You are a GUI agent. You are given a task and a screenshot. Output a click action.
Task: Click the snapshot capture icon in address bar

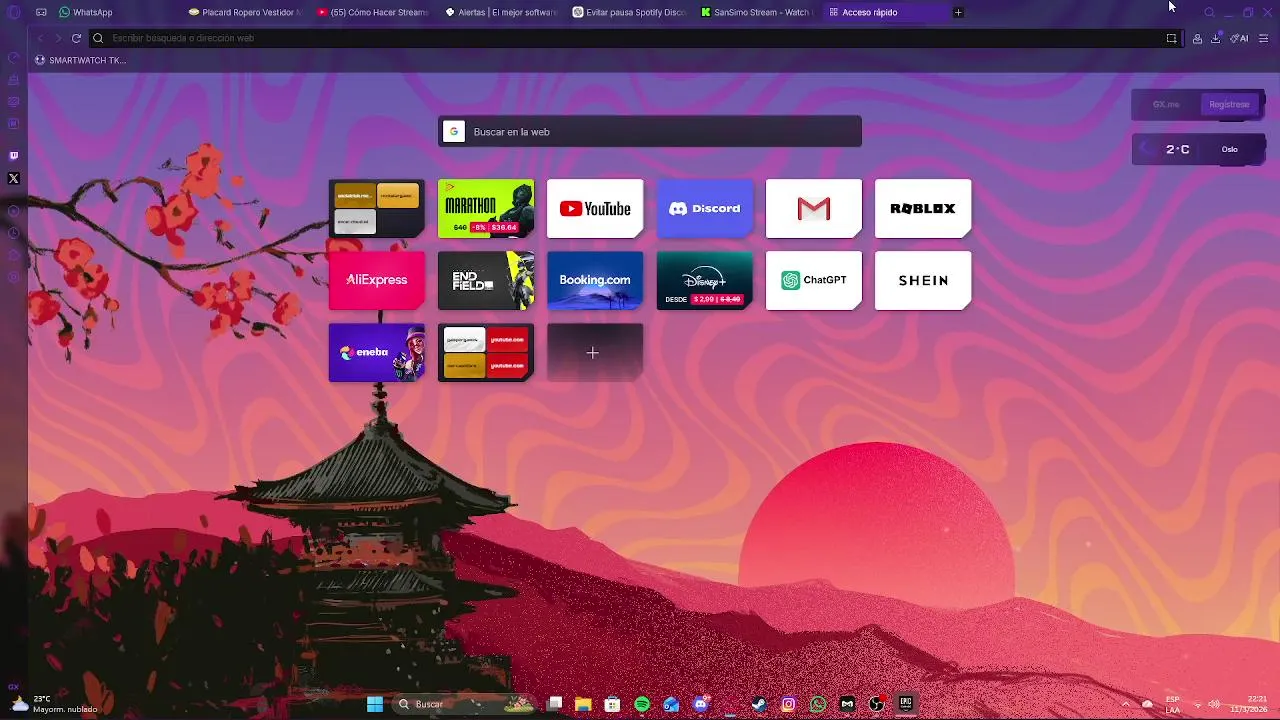coord(1171,38)
